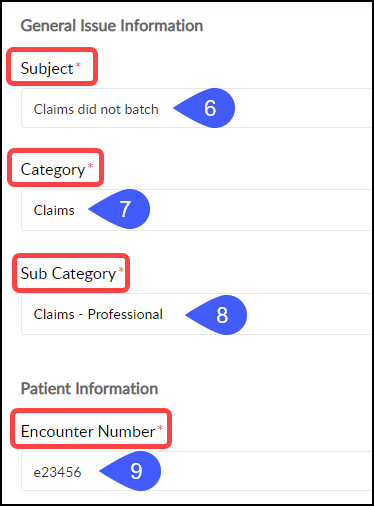Click the red asterisk beside Subject
374x506 pixels.
click(78, 64)
